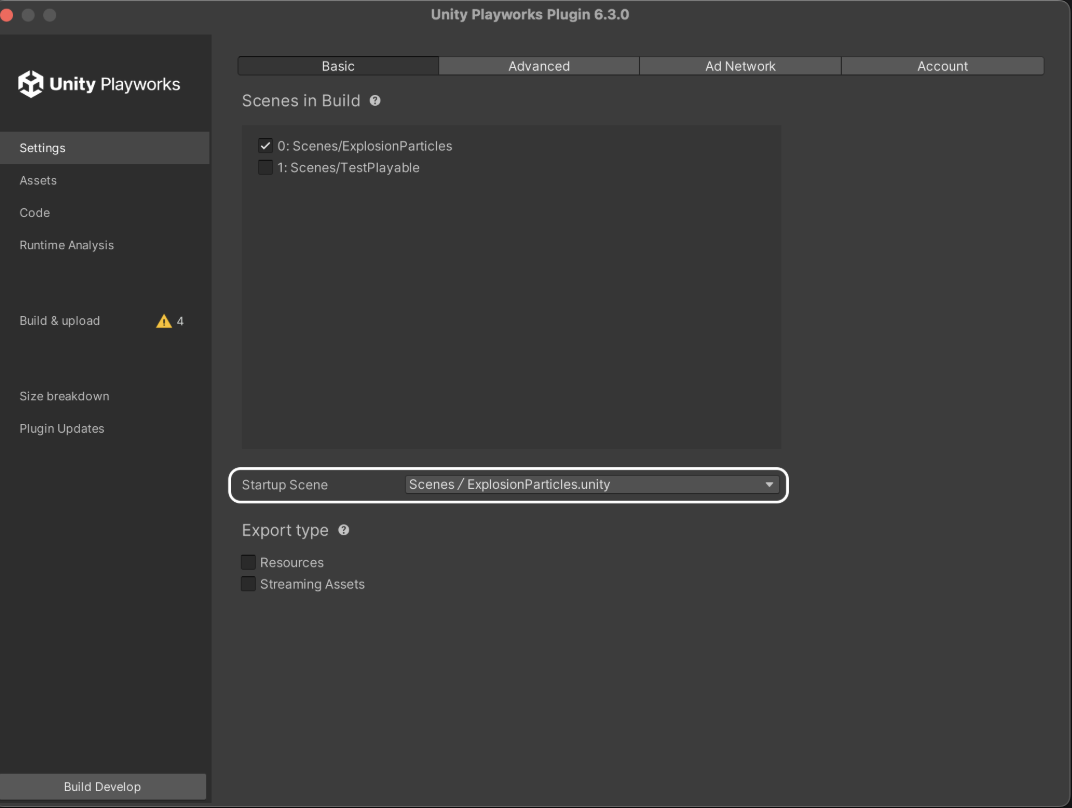
Task: Open the Startup Scene dropdown
Action: click(592, 485)
